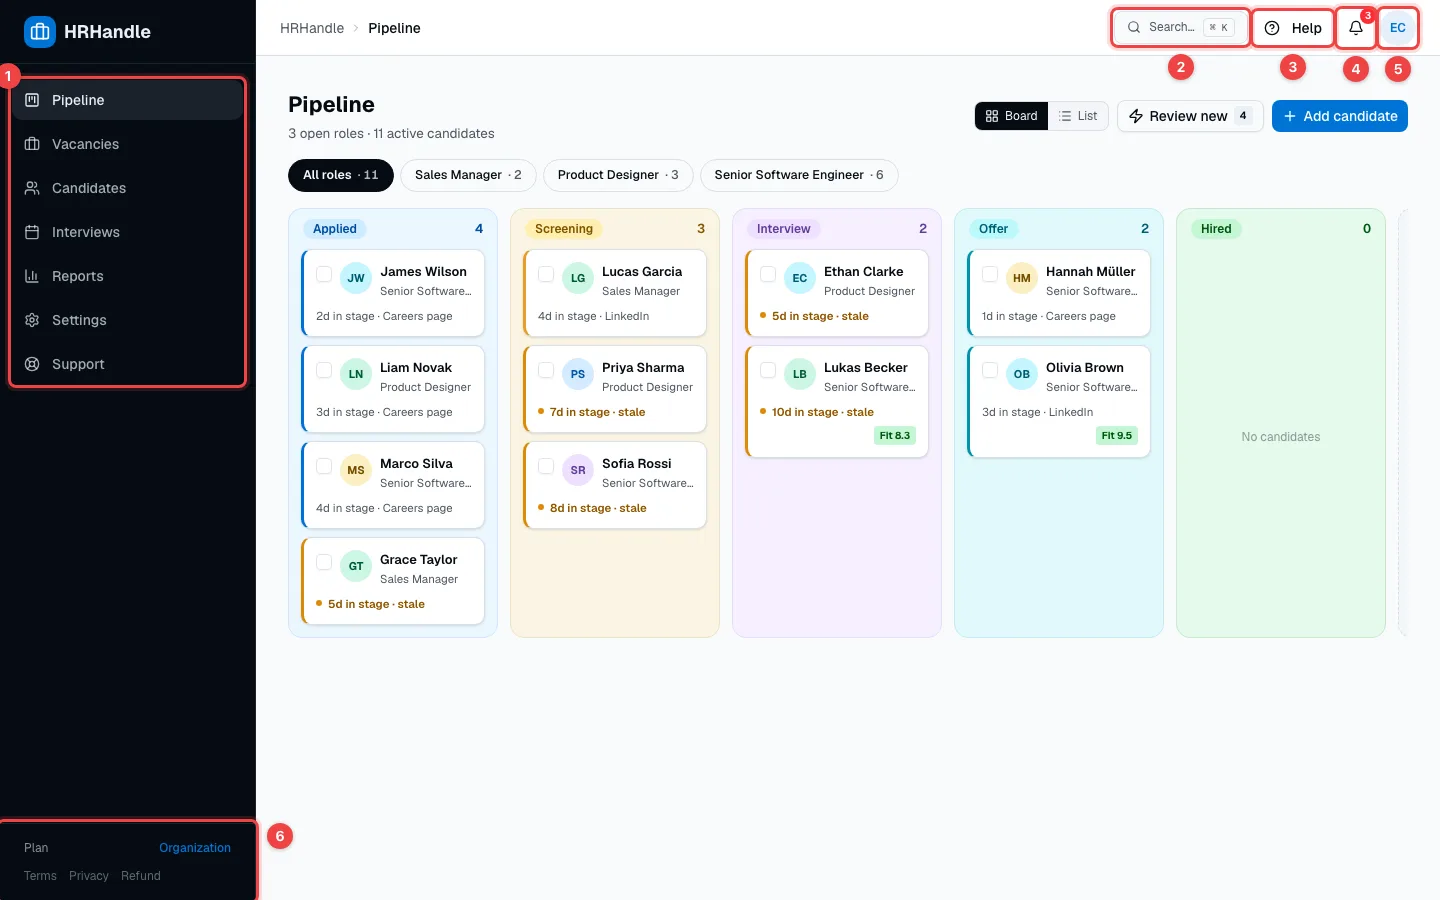Click the Hired column header label

pos(1216,229)
